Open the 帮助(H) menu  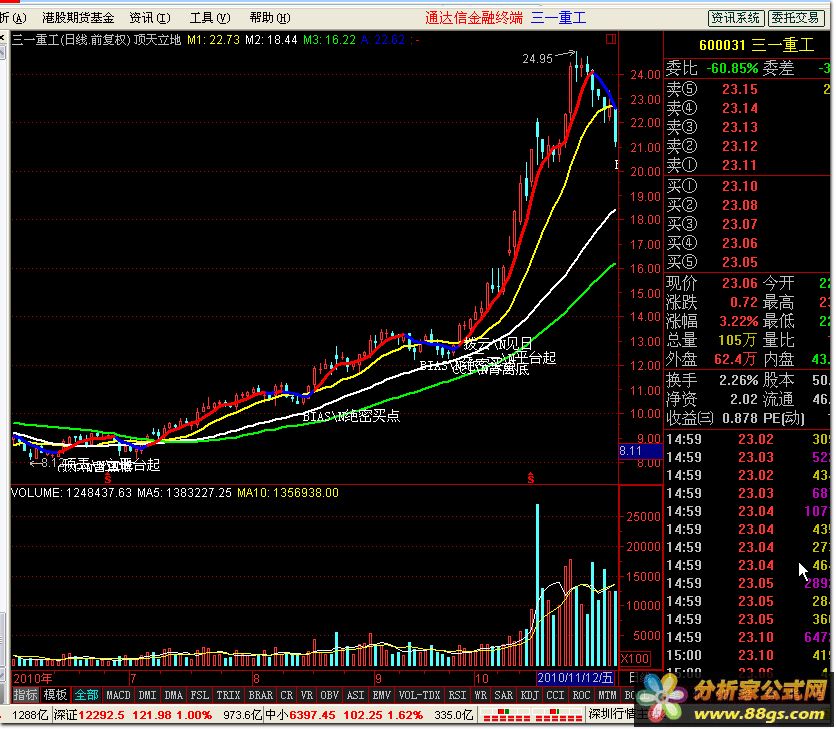(x=270, y=18)
